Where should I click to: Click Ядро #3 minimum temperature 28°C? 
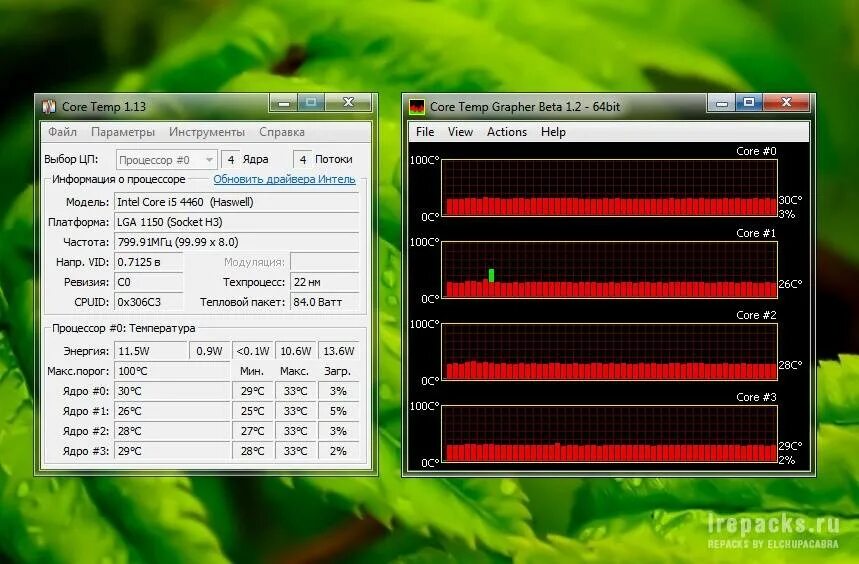pyautogui.click(x=253, y=451)
